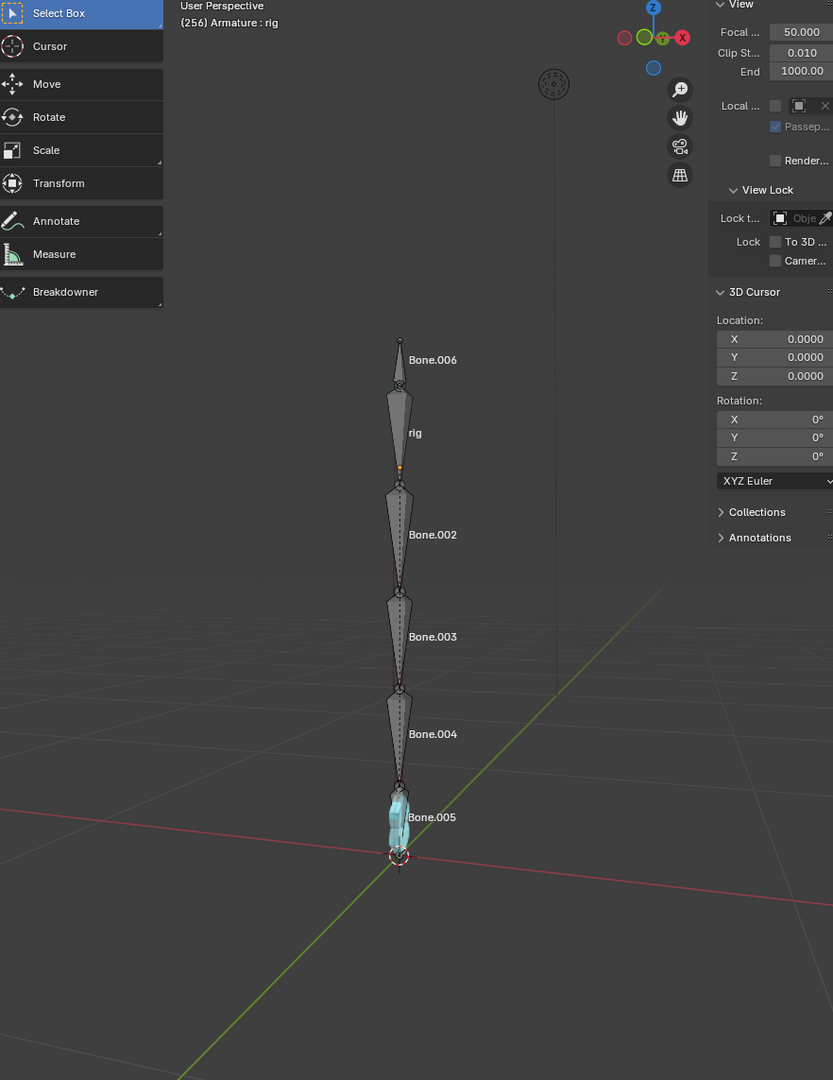
Task: Click the cursor Rotation Z field
Action: tap(774, 457)
